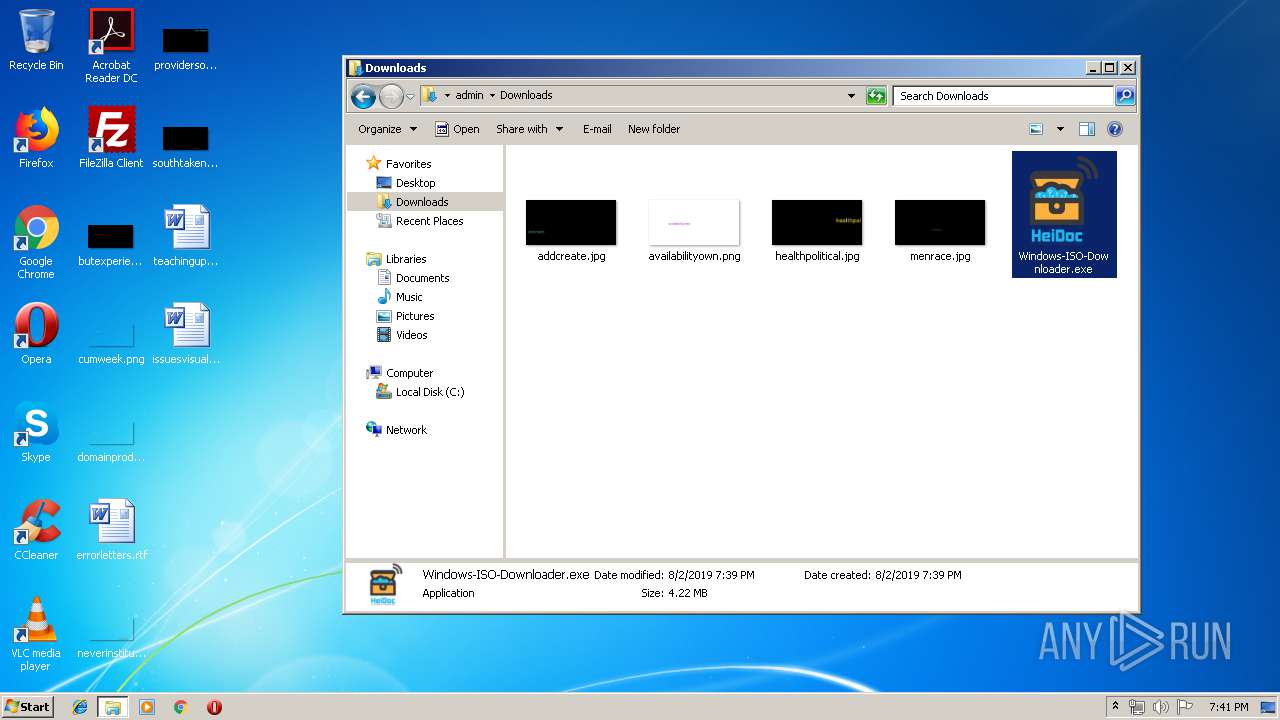1280x720 pixels.
Task: Open Internet Explorer from taskbar
Action: coord(80,707)
